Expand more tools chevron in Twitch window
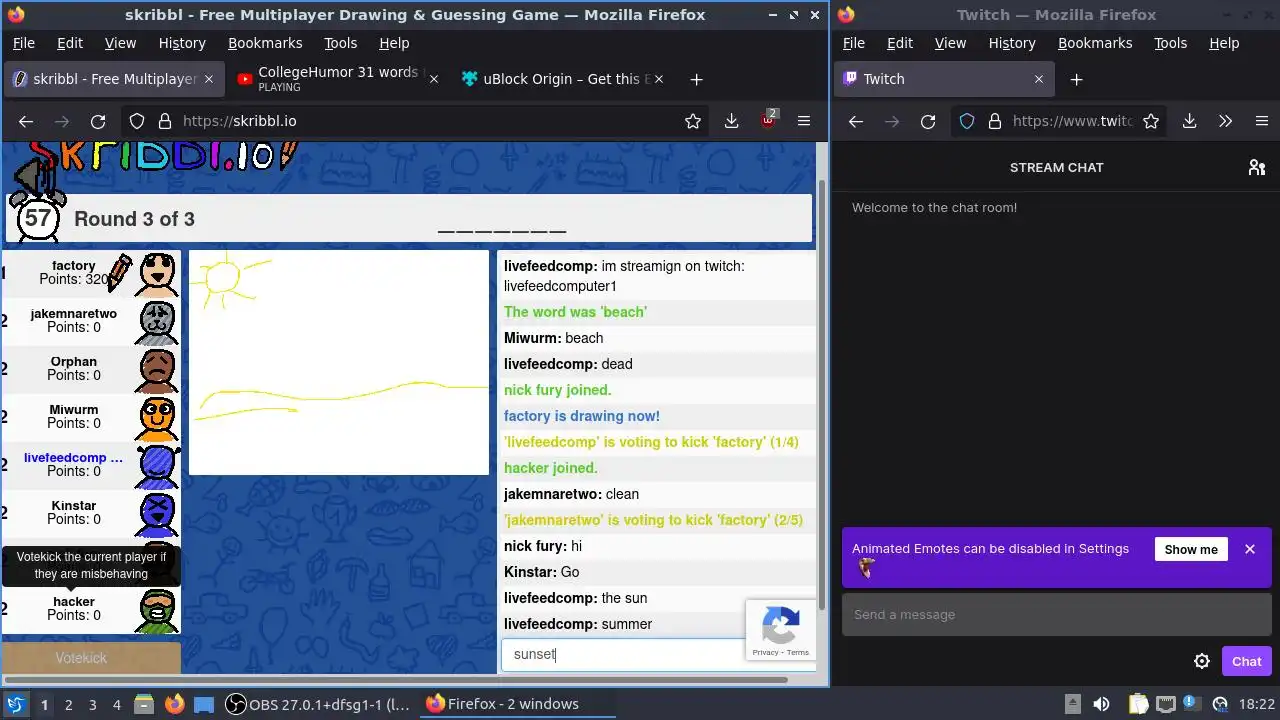Screen dimensions: 1280x720 pos(1225,121)
